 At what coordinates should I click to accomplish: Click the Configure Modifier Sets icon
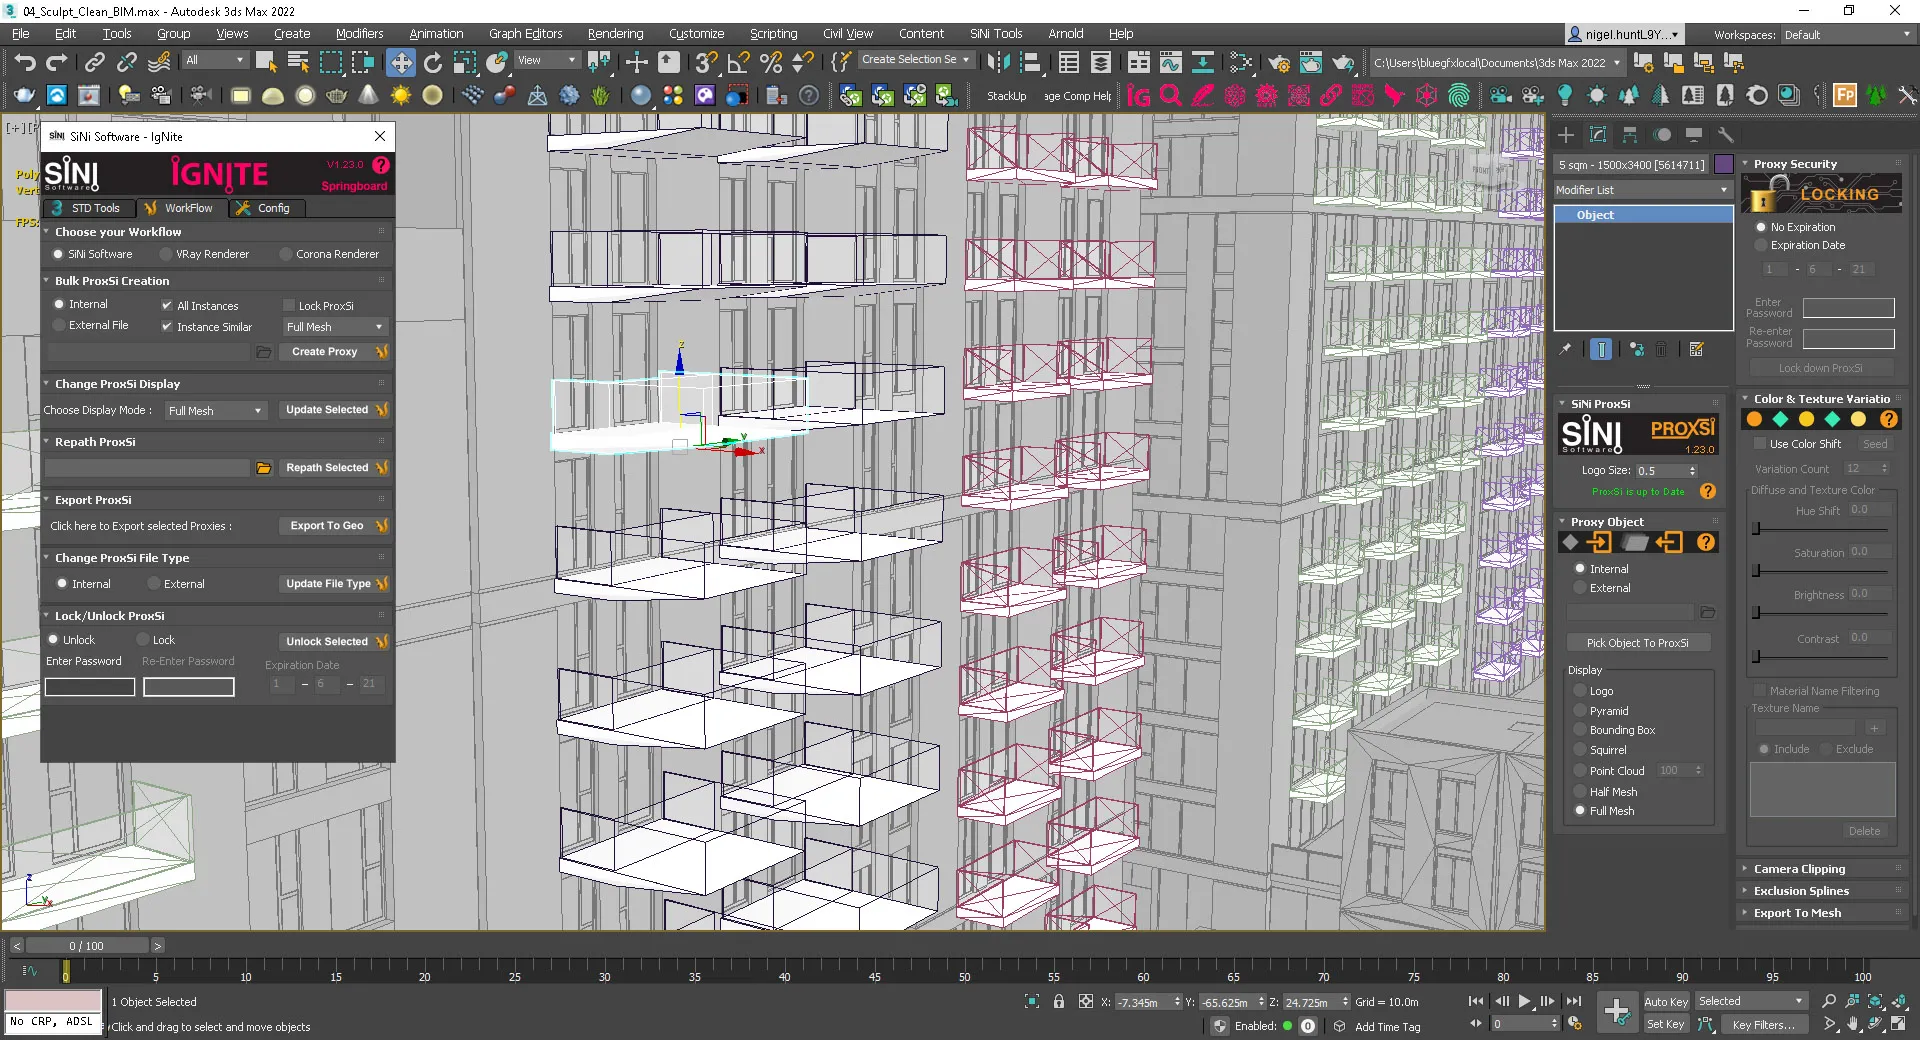(1696, 349)
